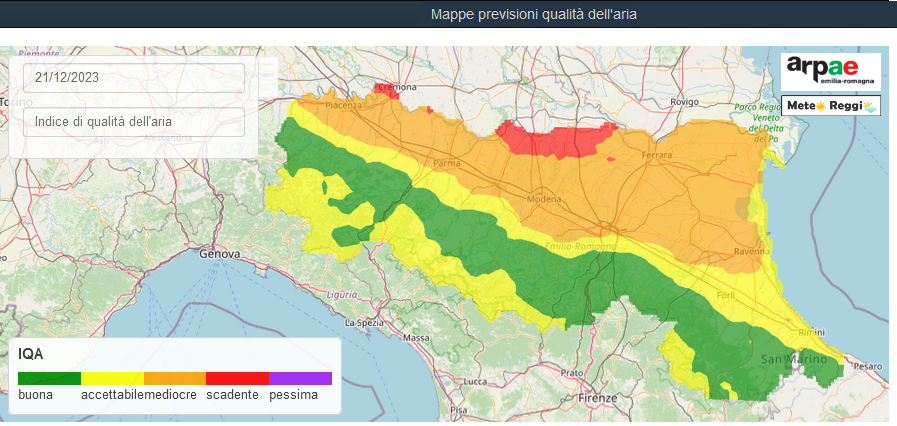Expand the Indice di qualità dell'aria selector
Screen dimensions: 897x426
point(134,122)
